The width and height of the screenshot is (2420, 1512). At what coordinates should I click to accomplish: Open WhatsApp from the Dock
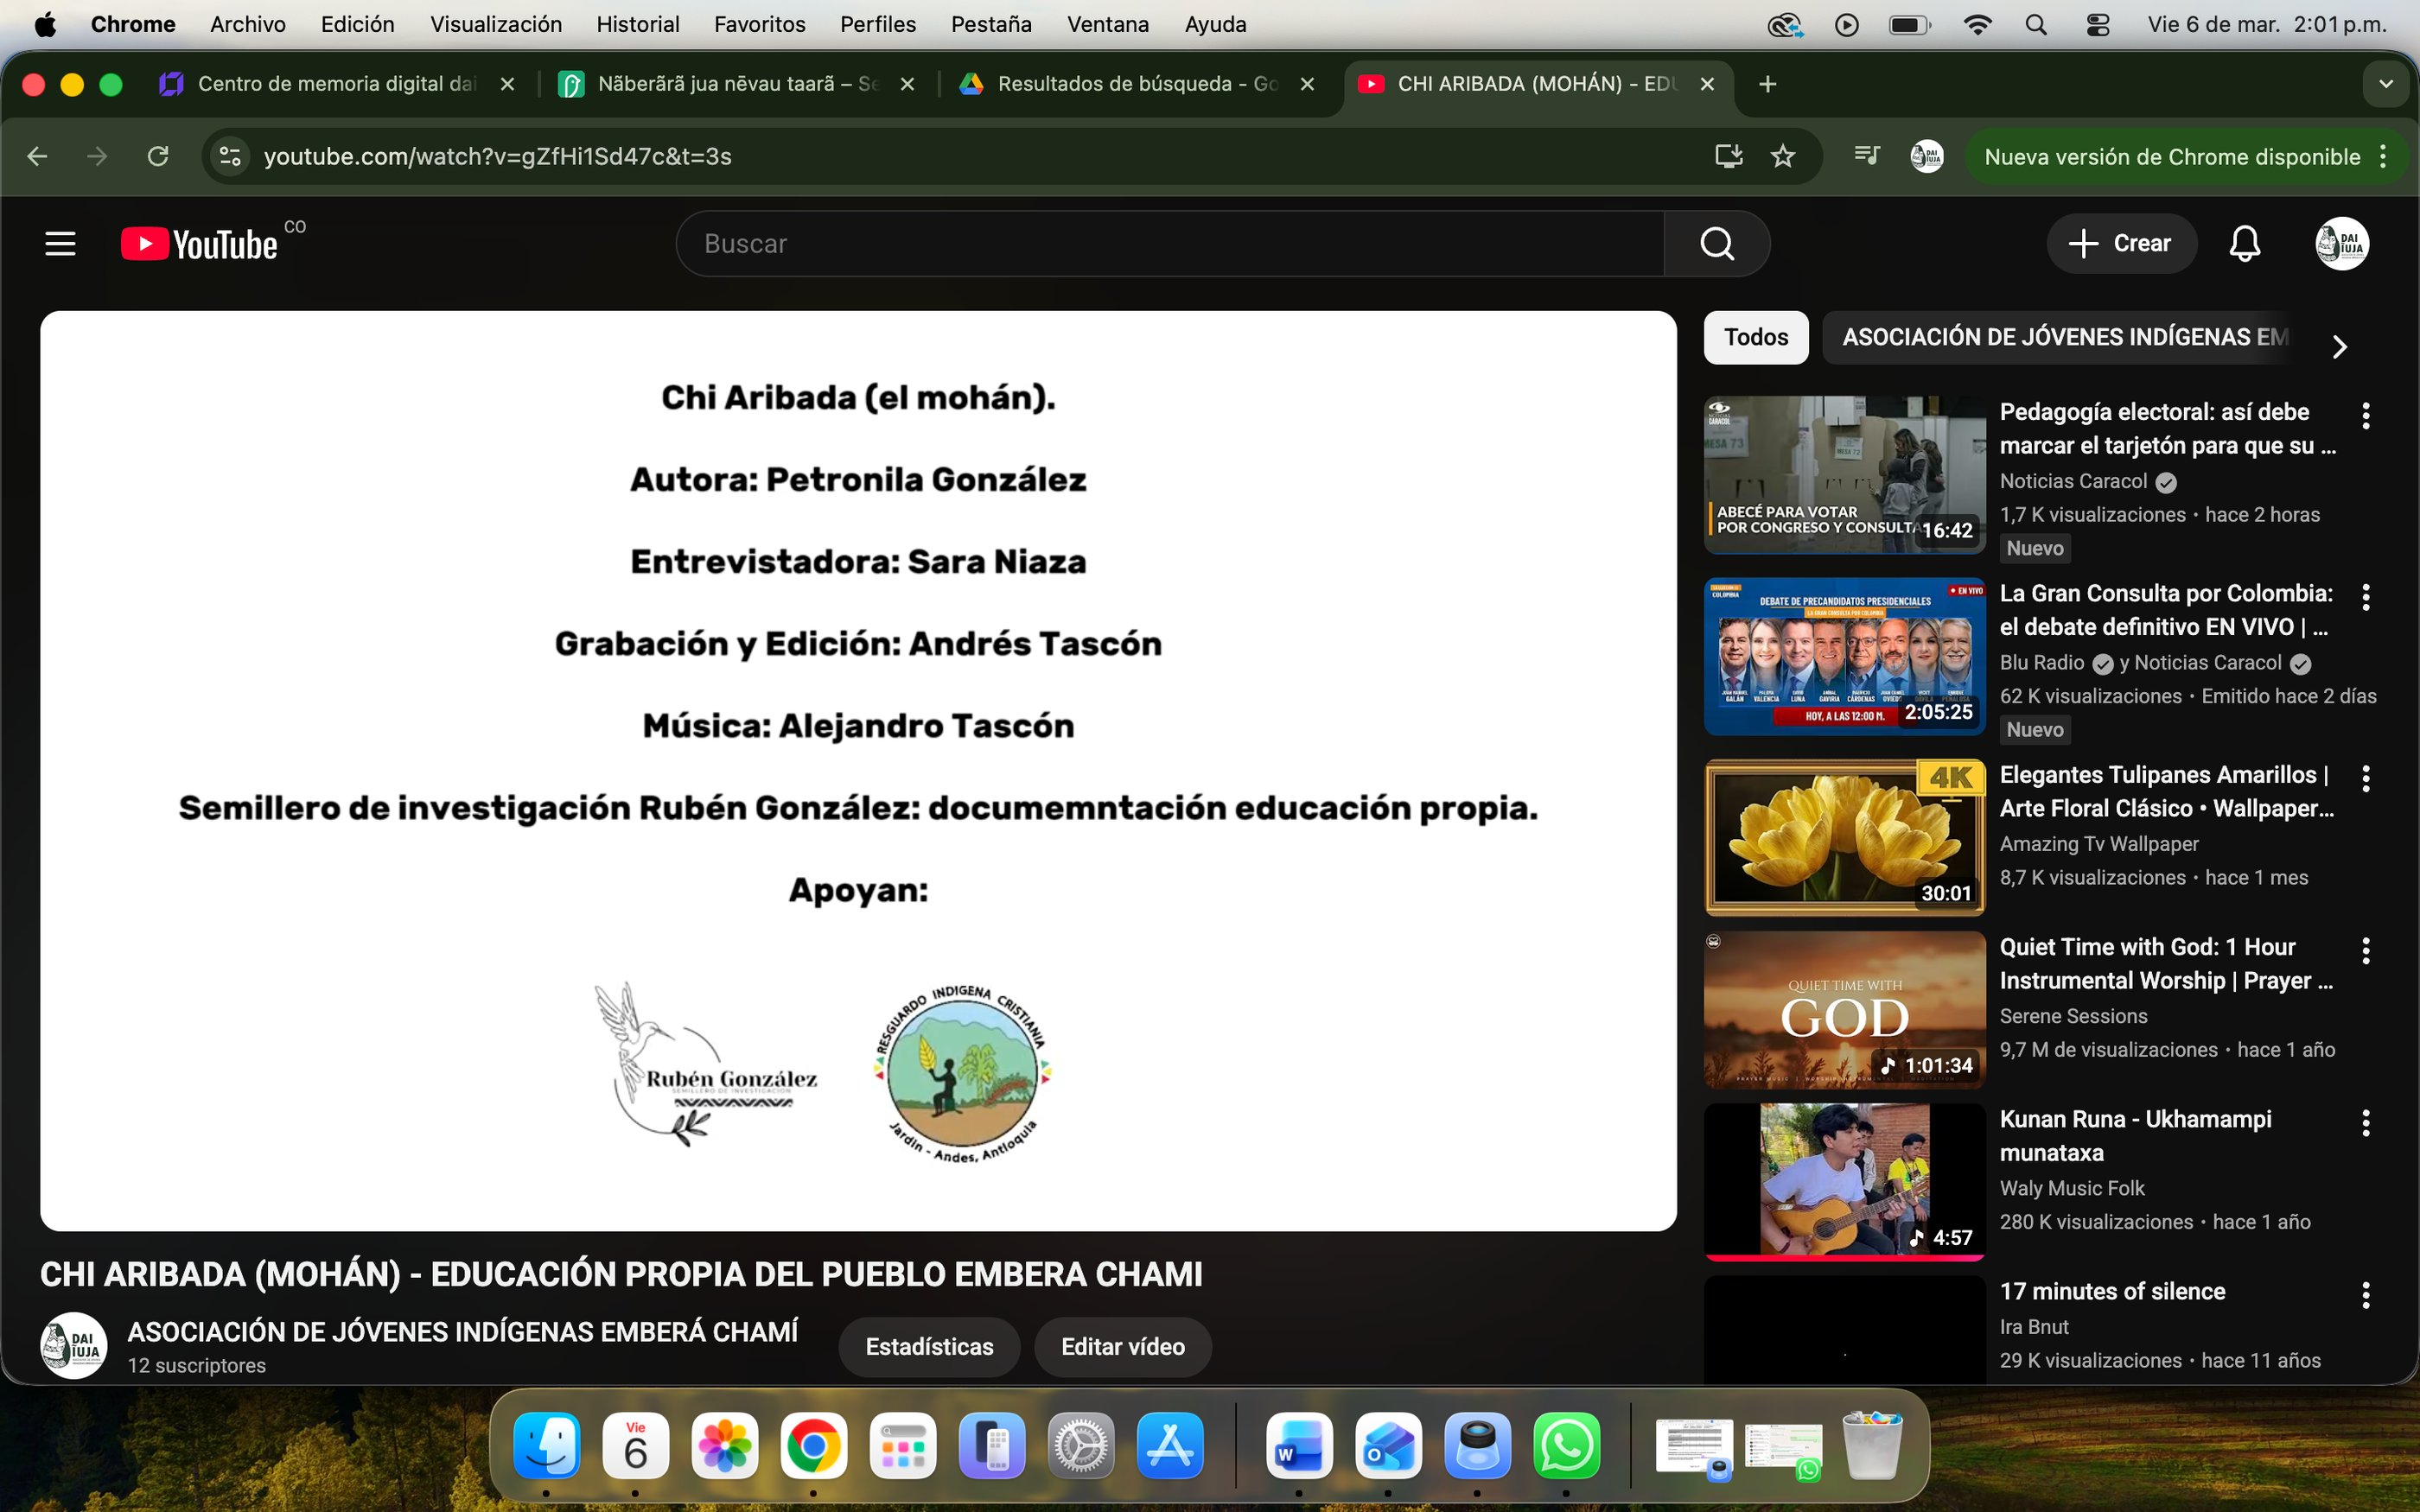(1566, 1446)
